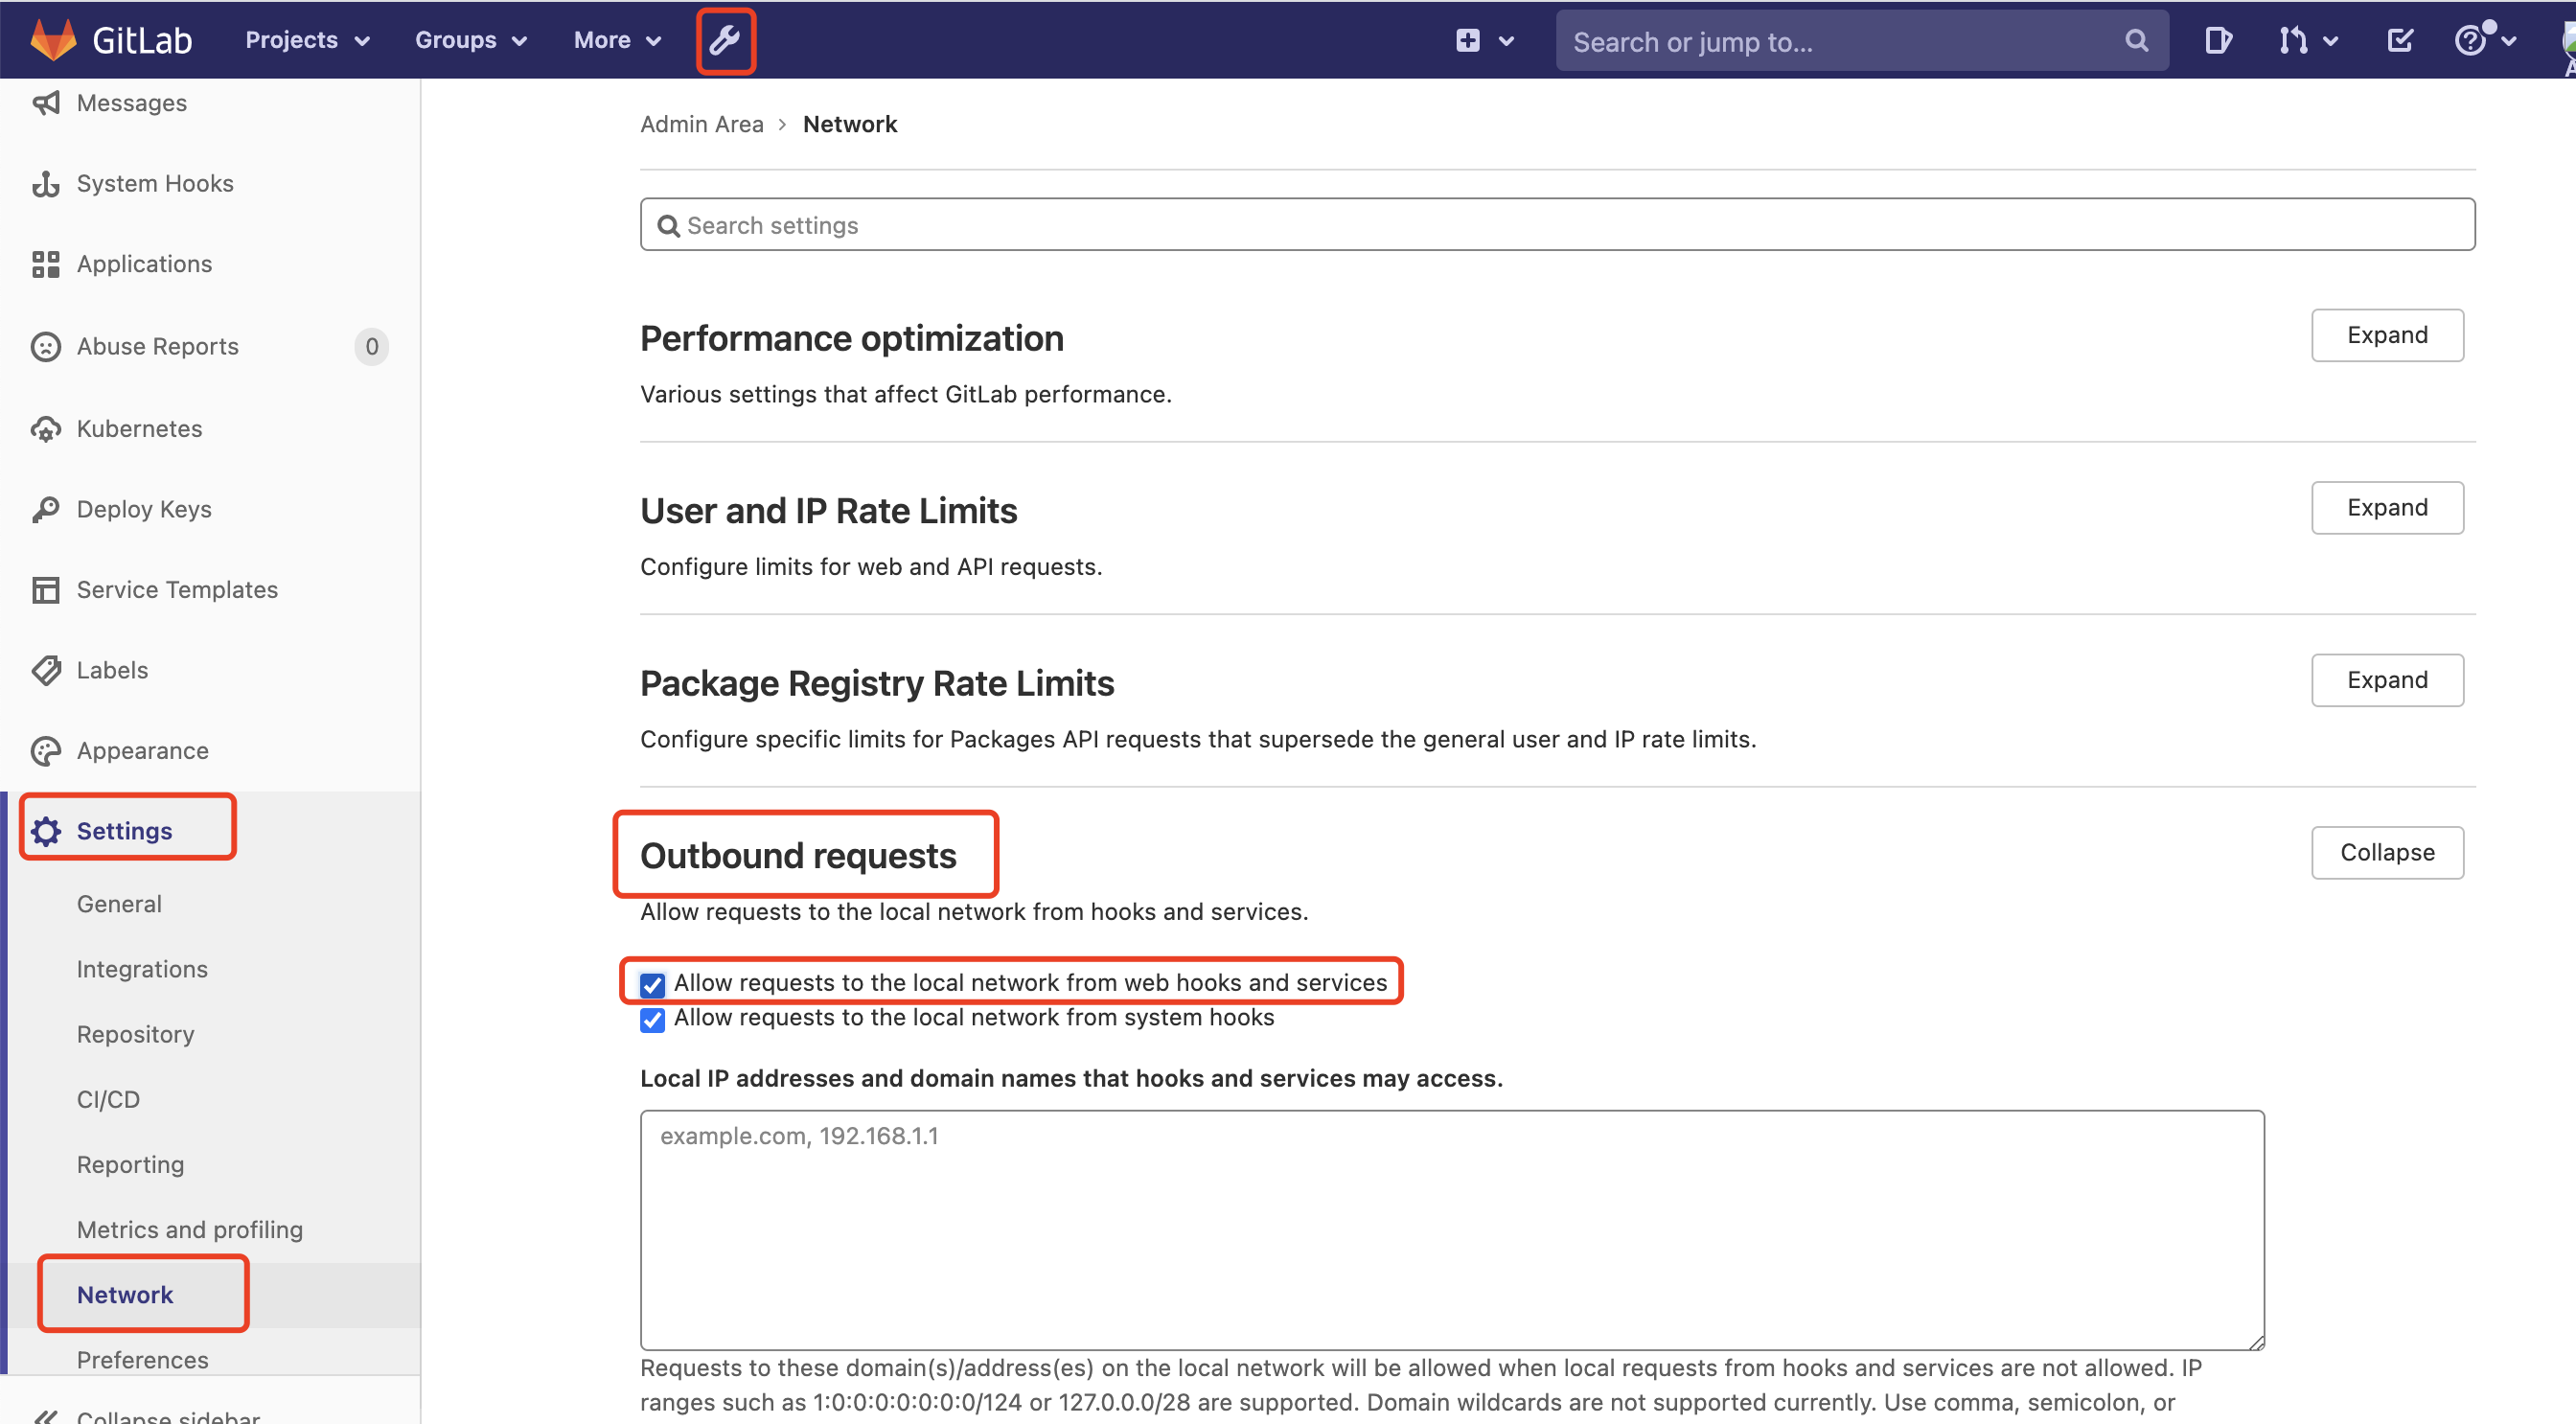The width and height of the screenshot is (2576, 1424).
Task: Click the Performance optimization heading
Action: (851, 339)
